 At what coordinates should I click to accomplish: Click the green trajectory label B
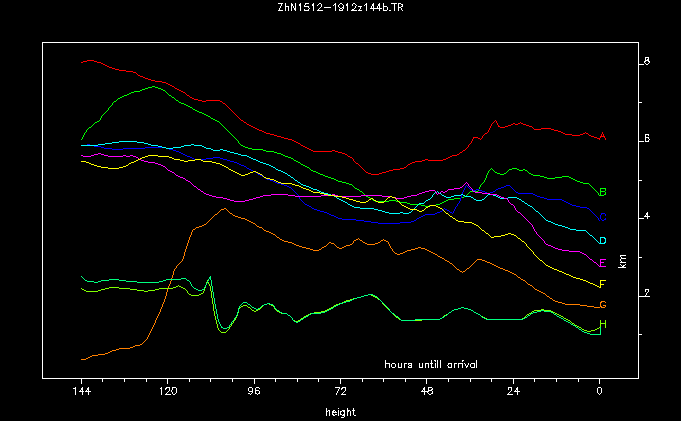click(x=602, y=192)
